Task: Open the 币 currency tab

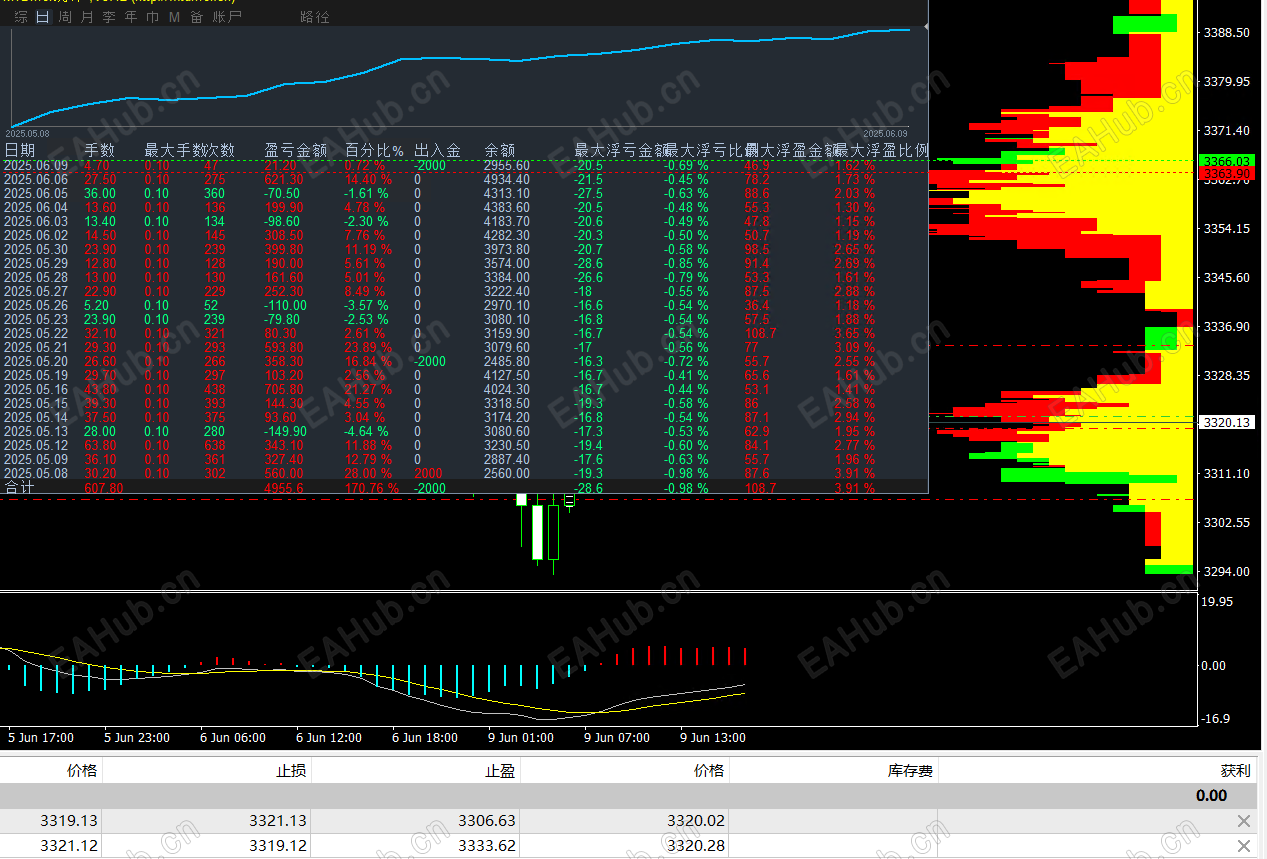Action: tap(152, 17)
